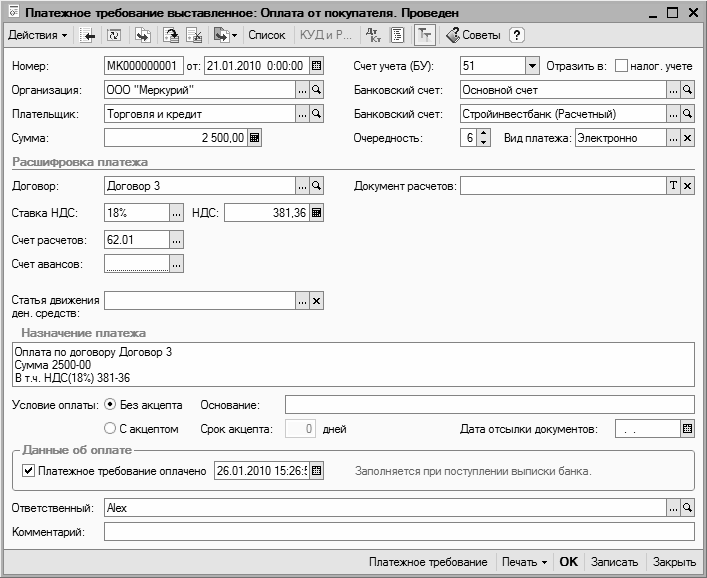Click the help question mark icon
The width and height of the screenshot is (707, 578).
pyautogui.click(x=517, y=35)
